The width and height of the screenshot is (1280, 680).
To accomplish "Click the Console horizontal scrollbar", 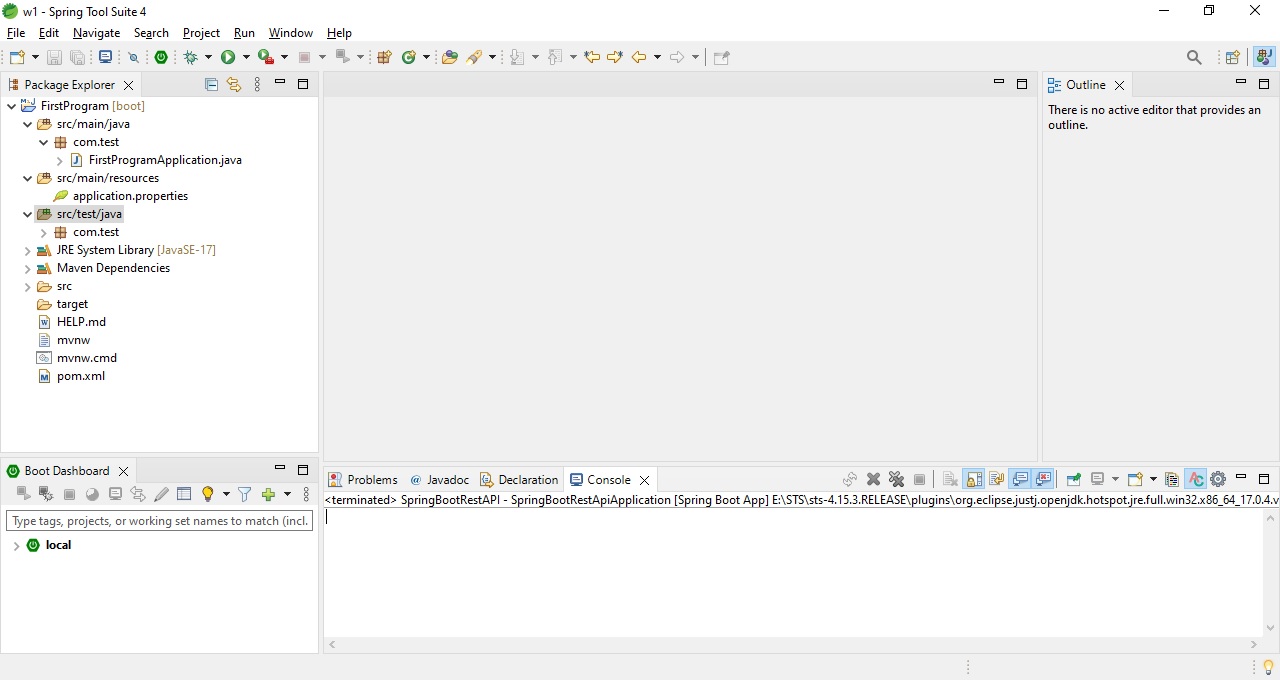I will point(792,645).
